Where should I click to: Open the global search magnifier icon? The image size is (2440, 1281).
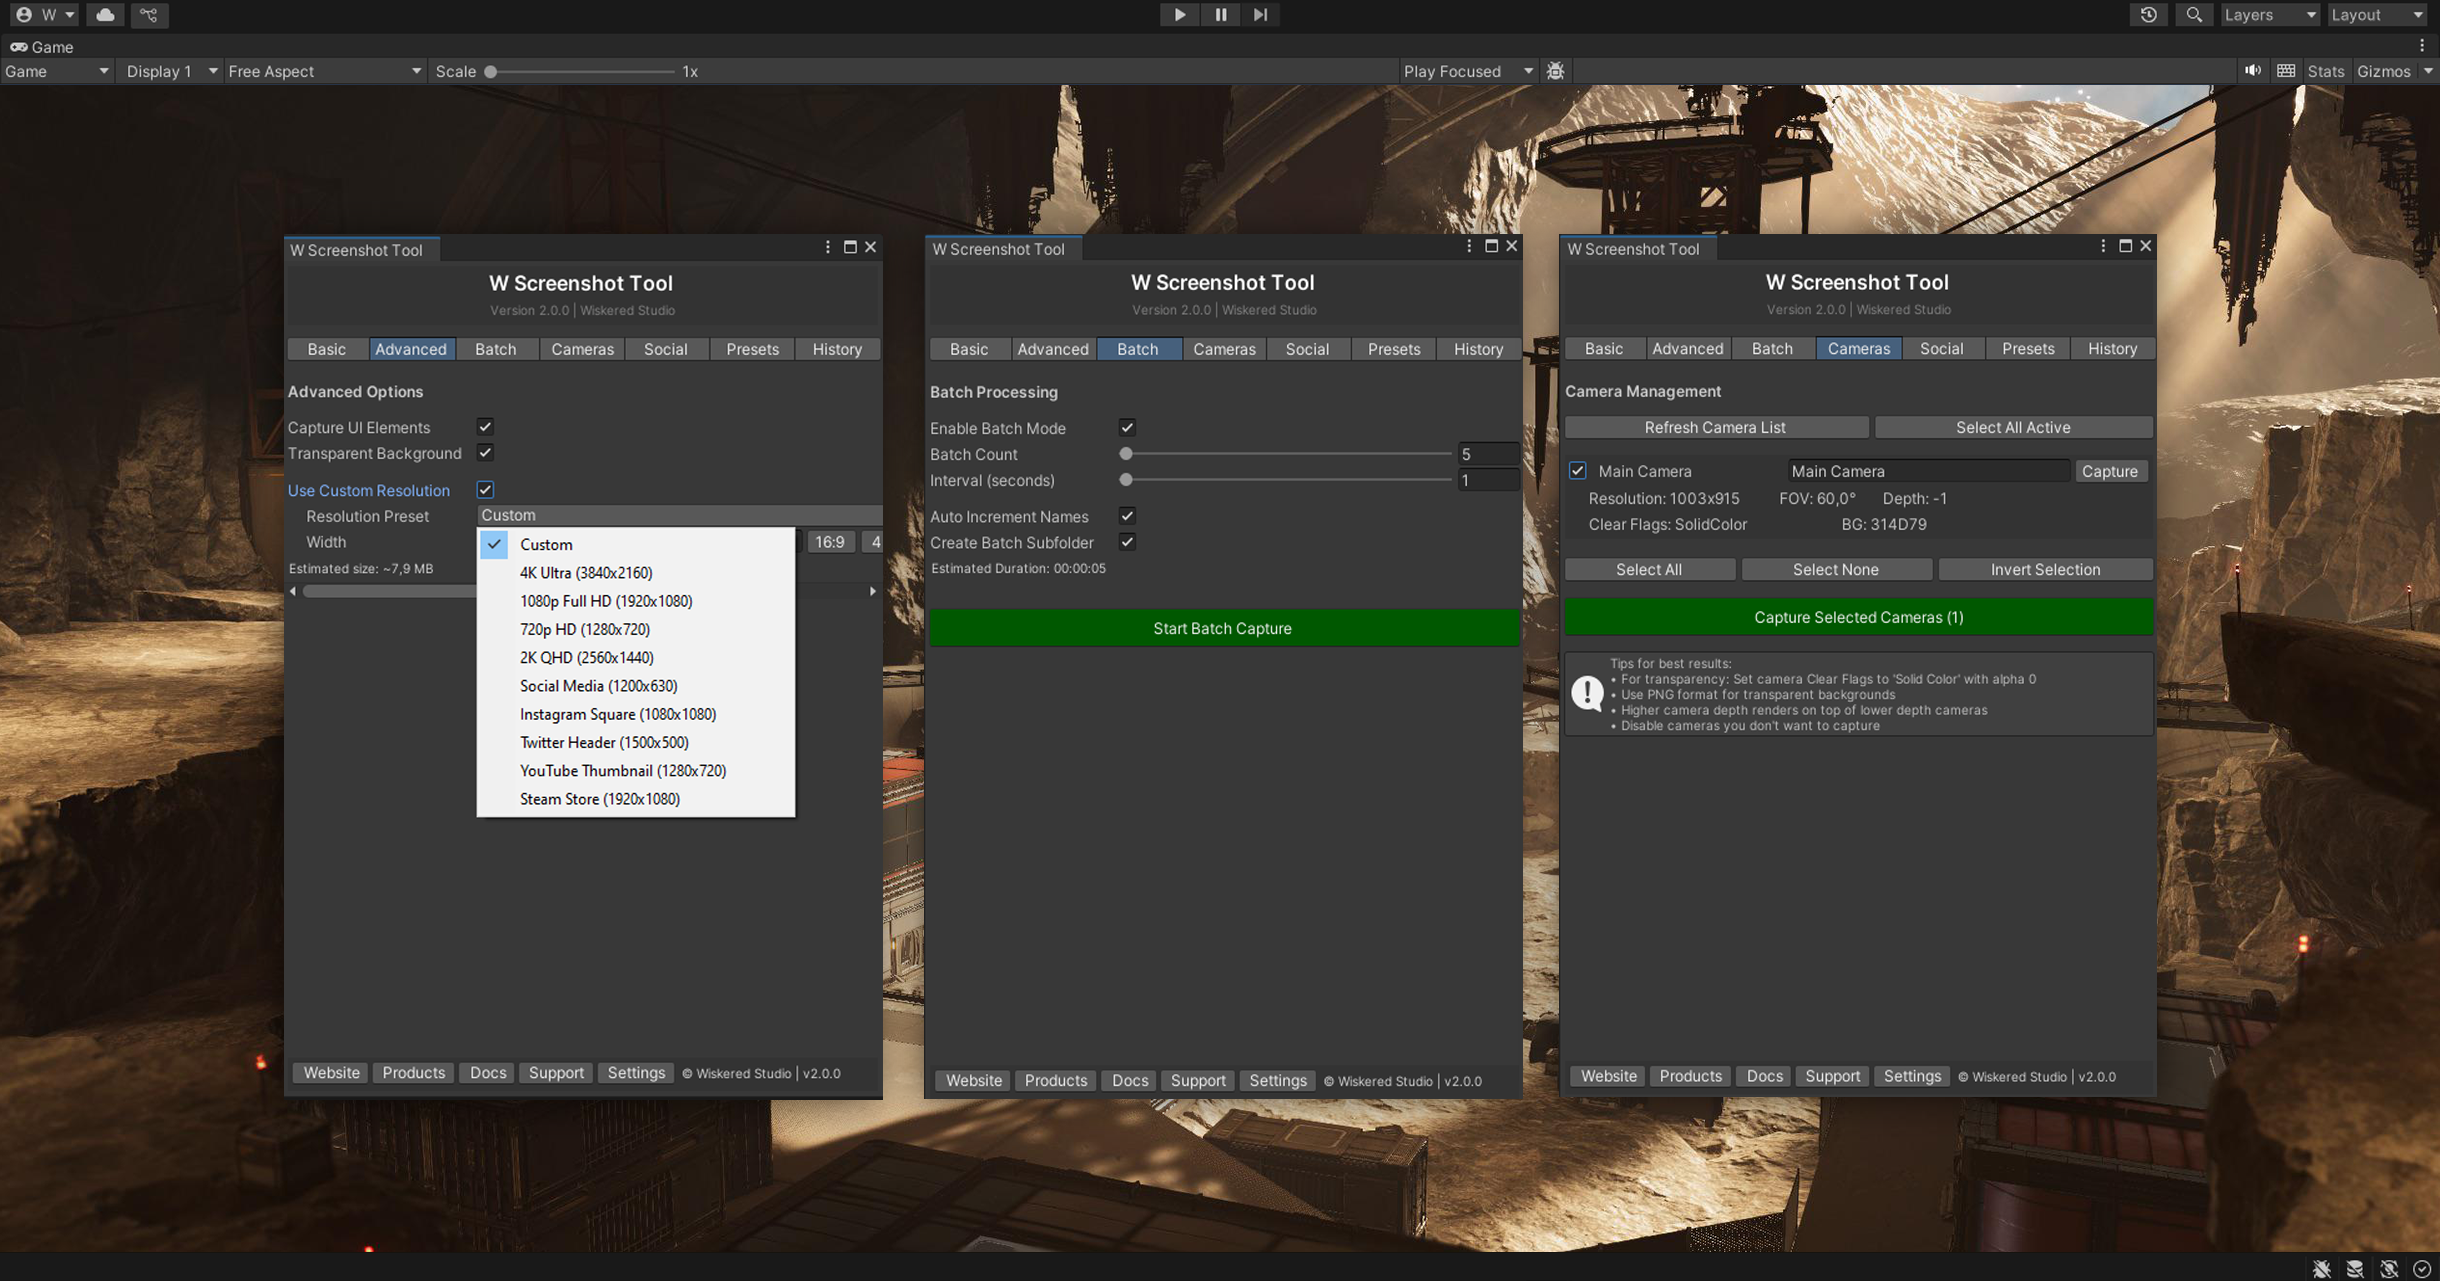point(2193,15)
